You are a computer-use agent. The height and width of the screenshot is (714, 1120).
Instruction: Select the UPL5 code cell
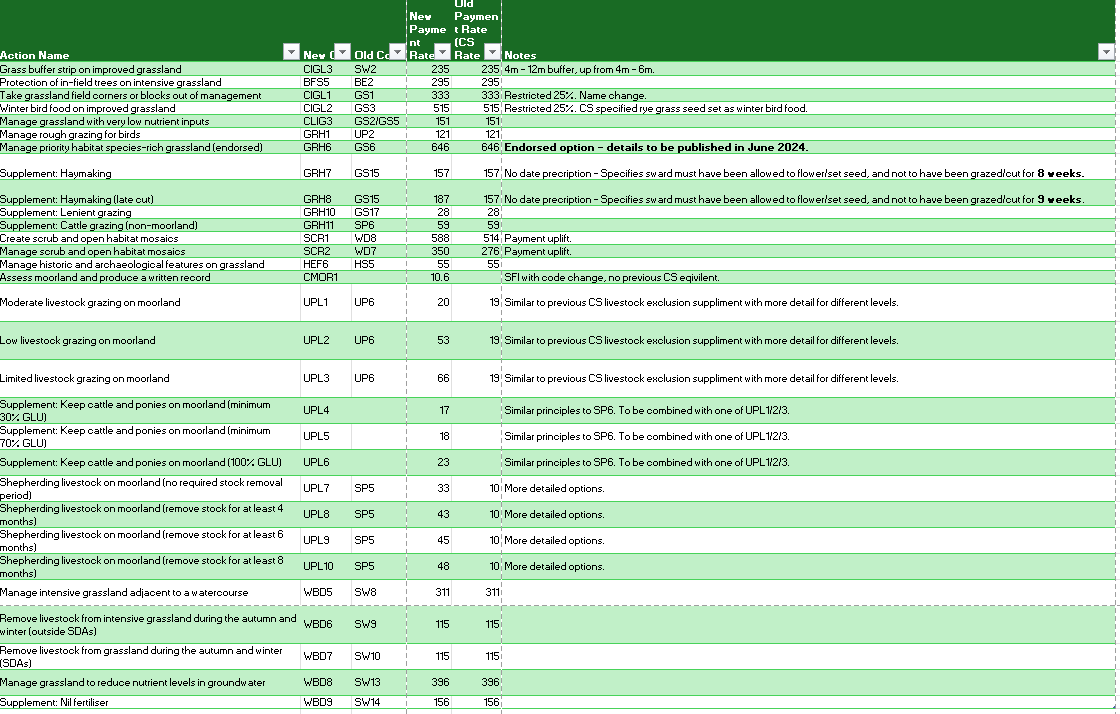tap(326, 436)
